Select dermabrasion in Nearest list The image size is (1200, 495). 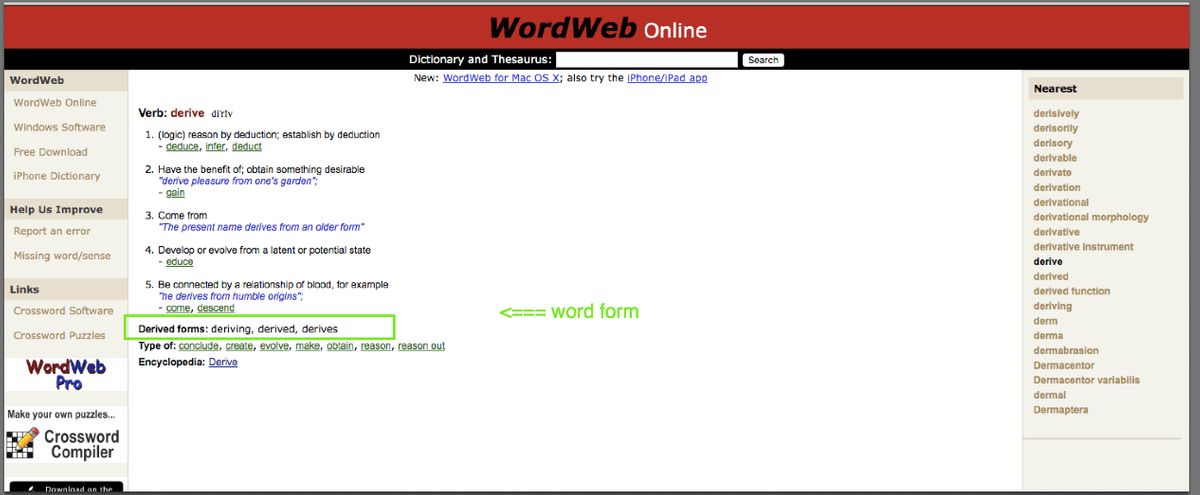pos(1066,350)
